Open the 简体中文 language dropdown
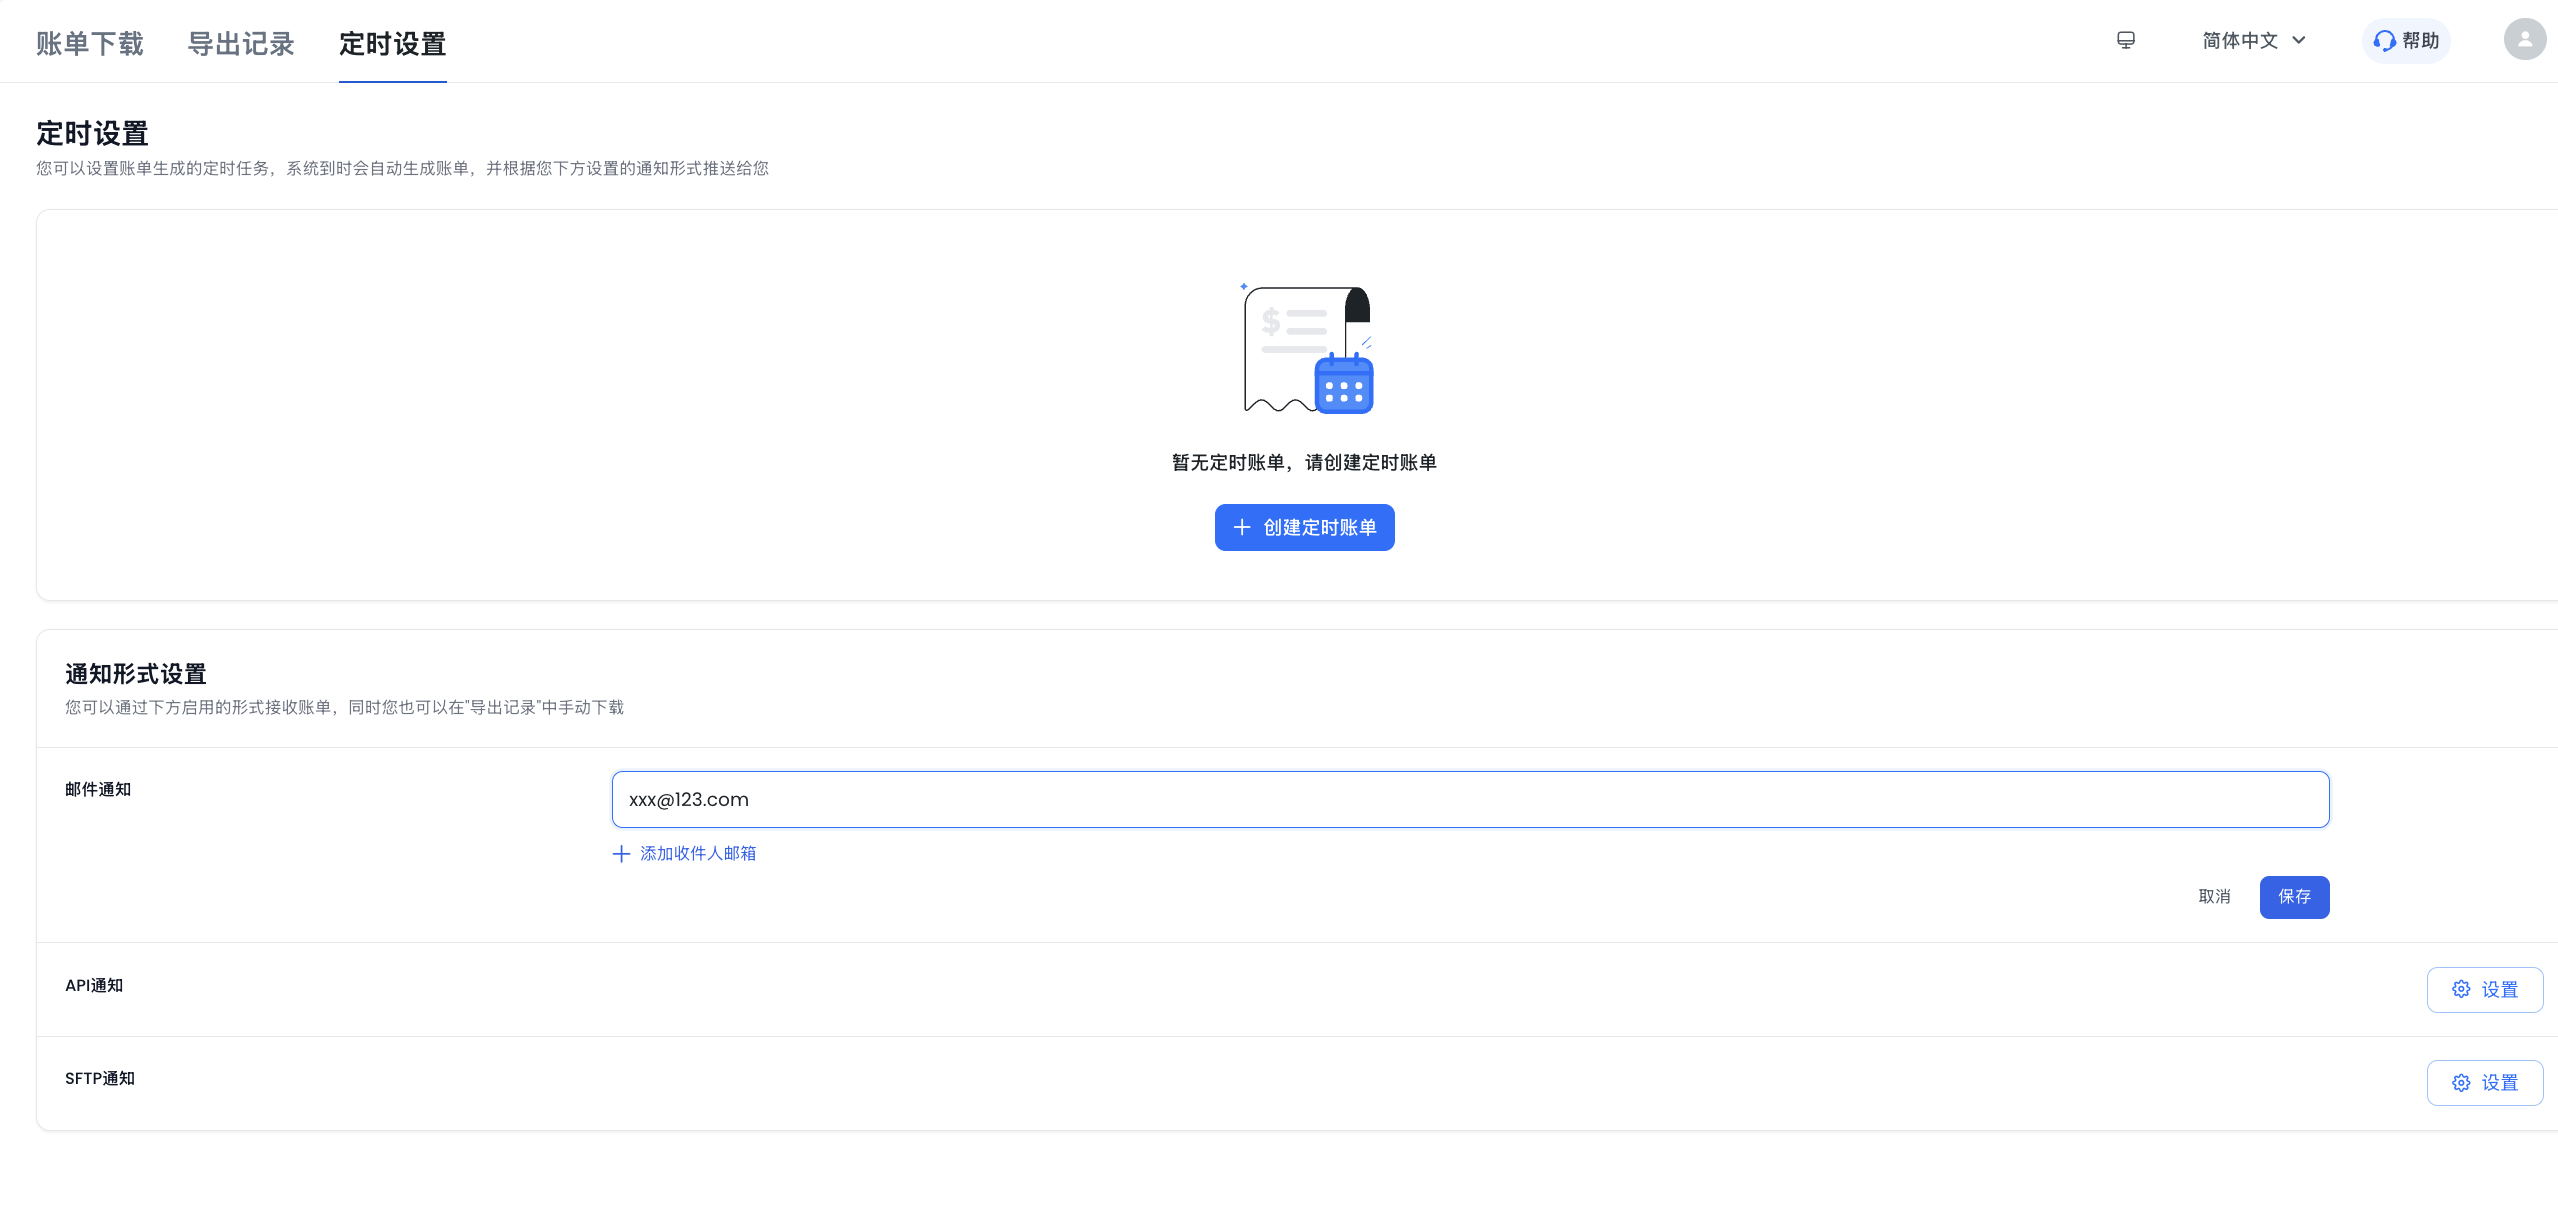The image size is (2558, 1210). (x=2240, y=40)
